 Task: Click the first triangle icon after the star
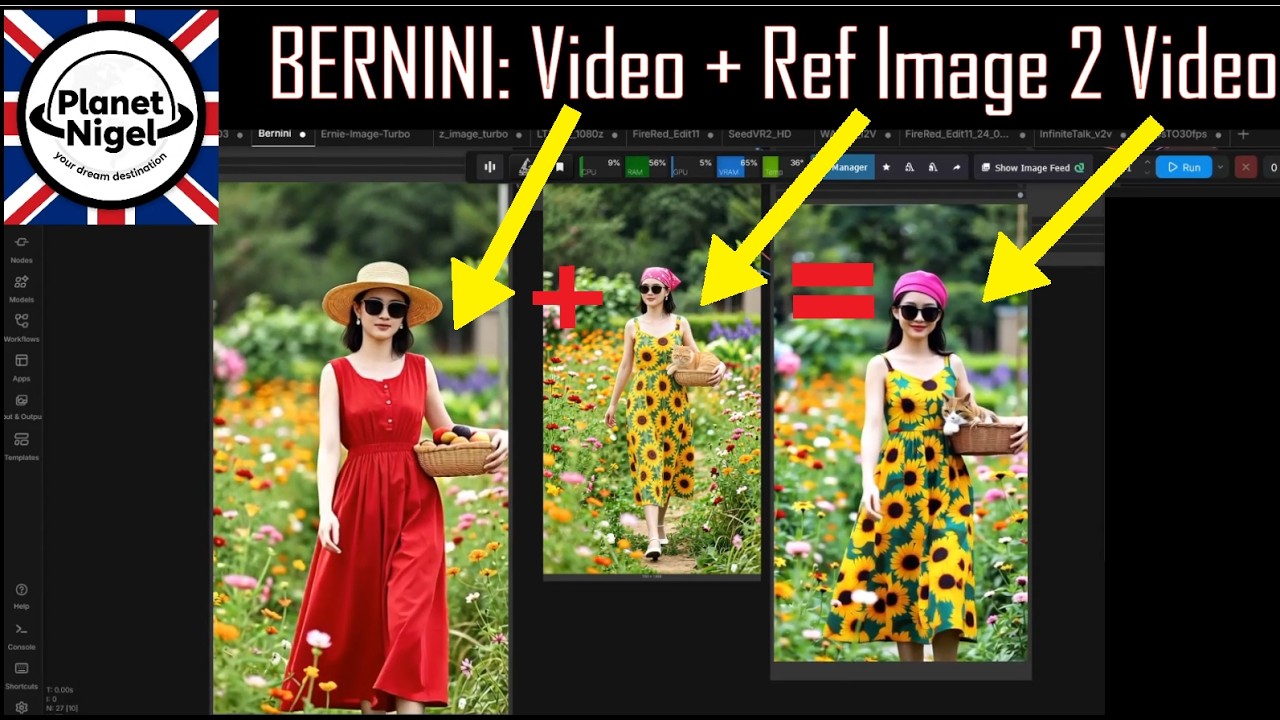(909, 167)
